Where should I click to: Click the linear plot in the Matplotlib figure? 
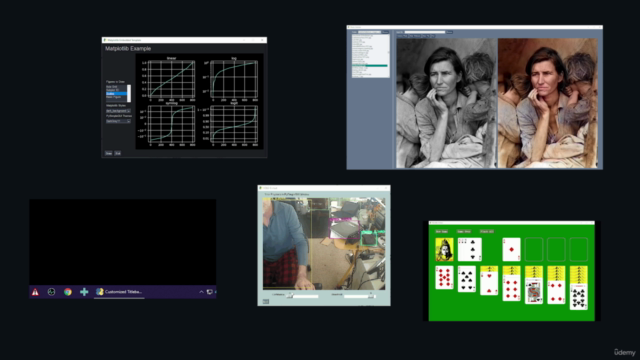pos(171,79)
